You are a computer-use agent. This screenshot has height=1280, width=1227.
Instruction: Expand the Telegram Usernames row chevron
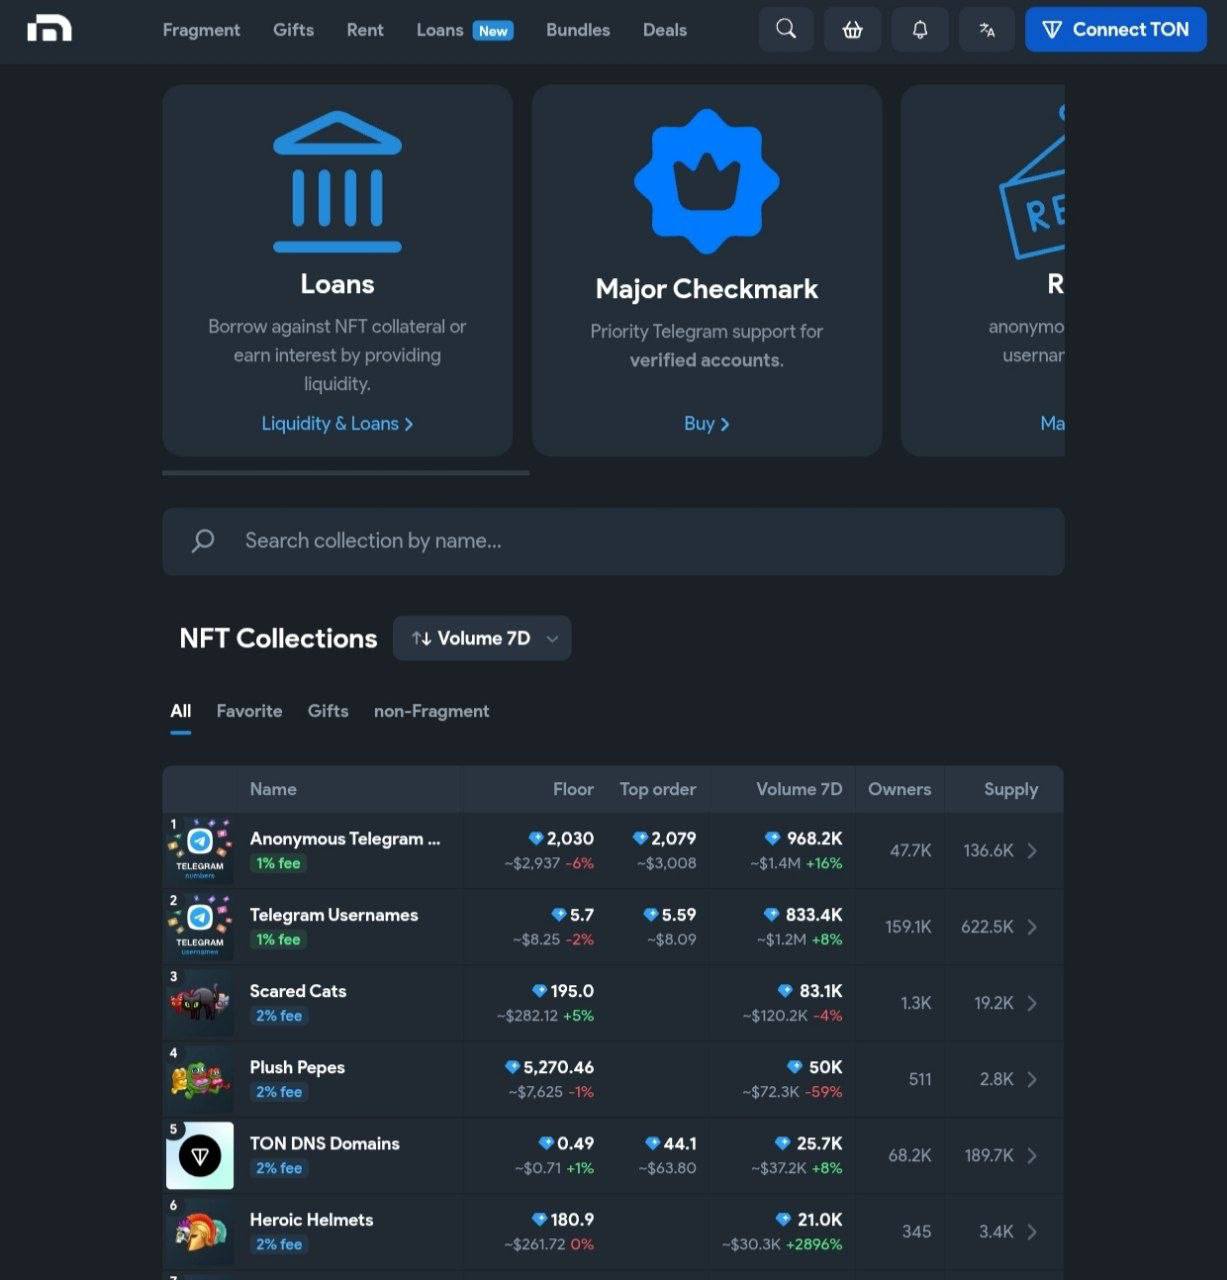click(x=1032, y=927)
